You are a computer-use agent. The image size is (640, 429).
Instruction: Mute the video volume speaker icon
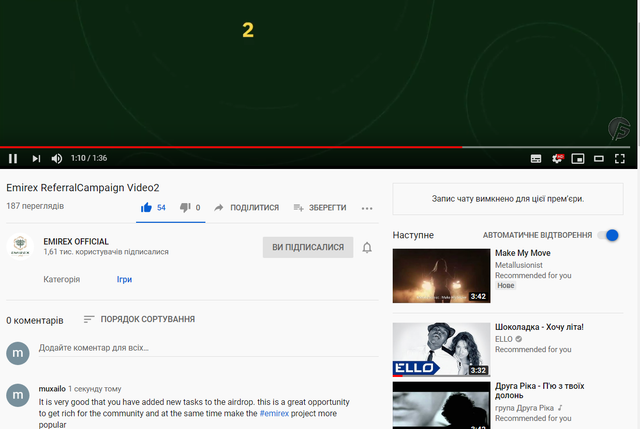click(57, 158)
